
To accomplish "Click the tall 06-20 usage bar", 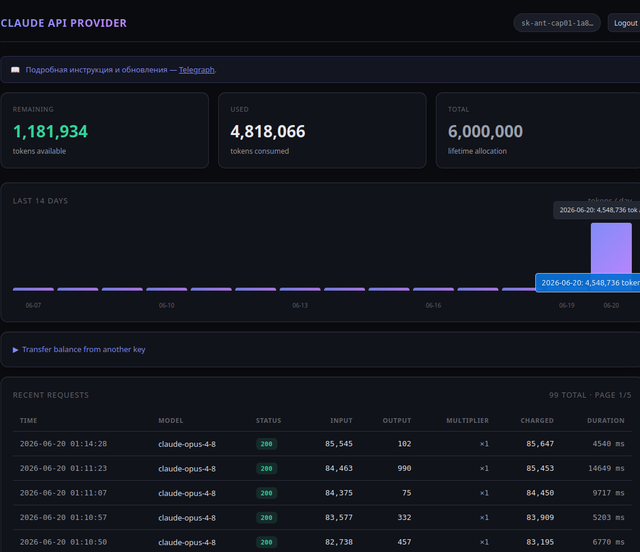I will [x=611, y=248].
